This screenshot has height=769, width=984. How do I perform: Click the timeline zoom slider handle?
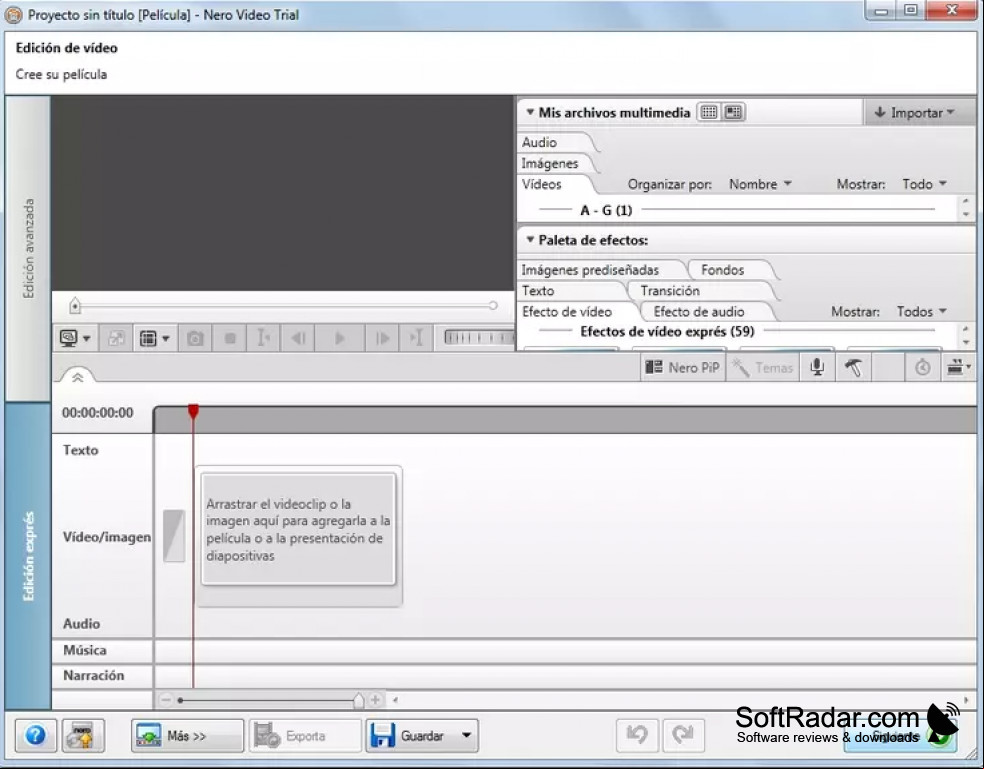click(x=358, y=700)
